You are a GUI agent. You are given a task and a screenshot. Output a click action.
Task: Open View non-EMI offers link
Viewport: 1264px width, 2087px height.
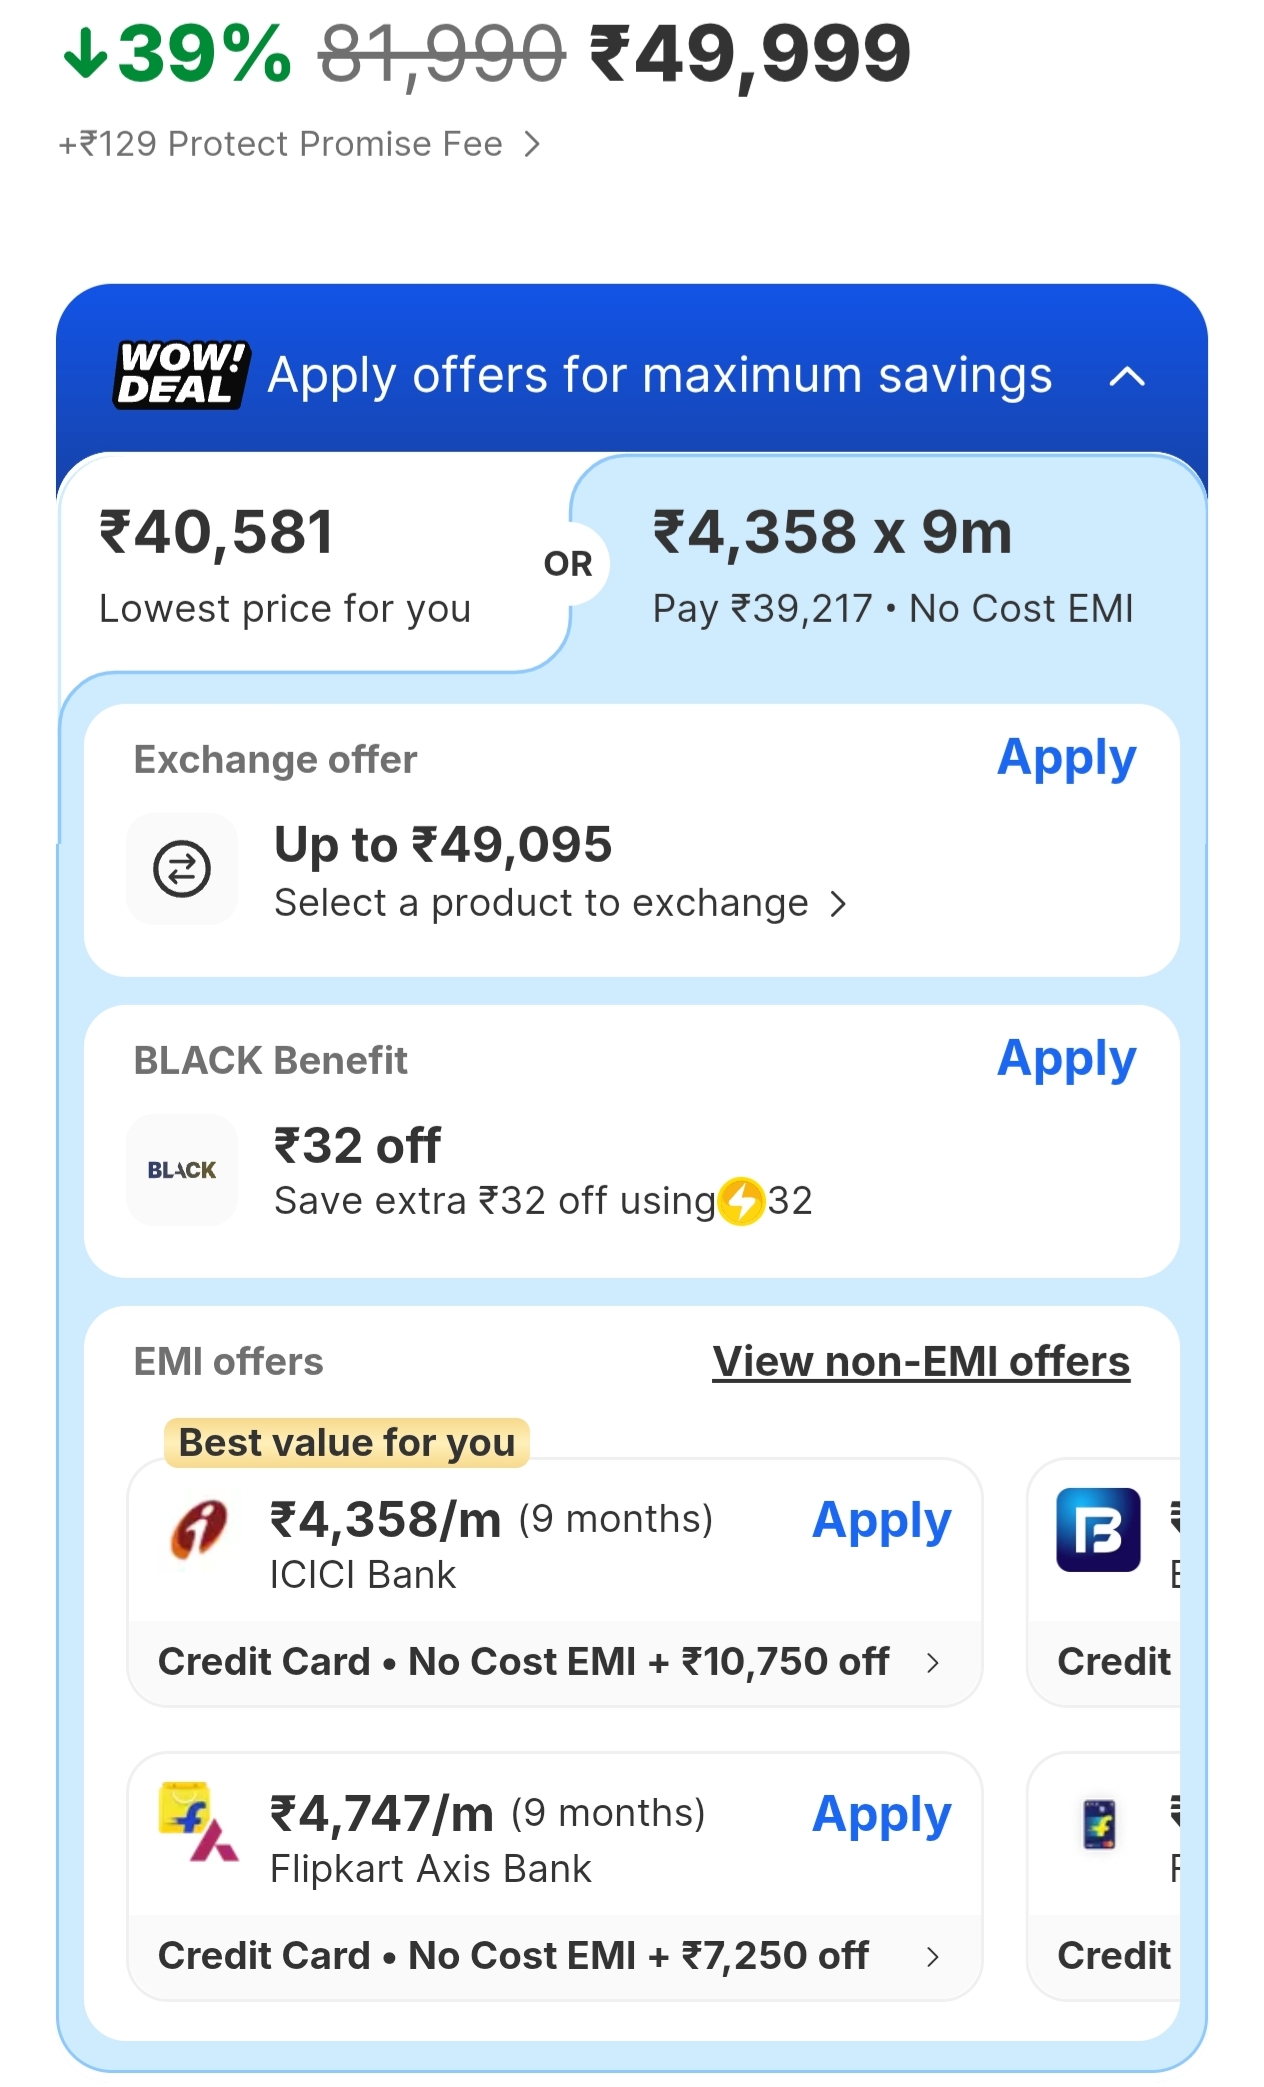point(921,1362)
